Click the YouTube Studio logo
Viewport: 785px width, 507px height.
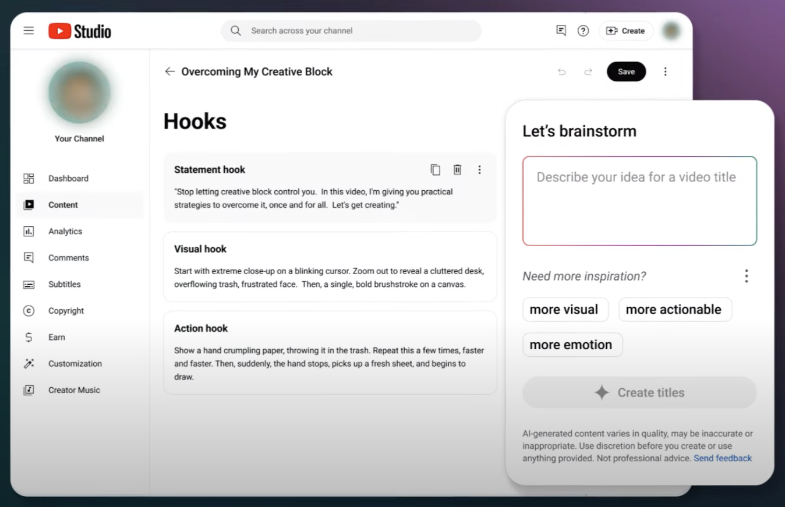[x=80, y=31]
